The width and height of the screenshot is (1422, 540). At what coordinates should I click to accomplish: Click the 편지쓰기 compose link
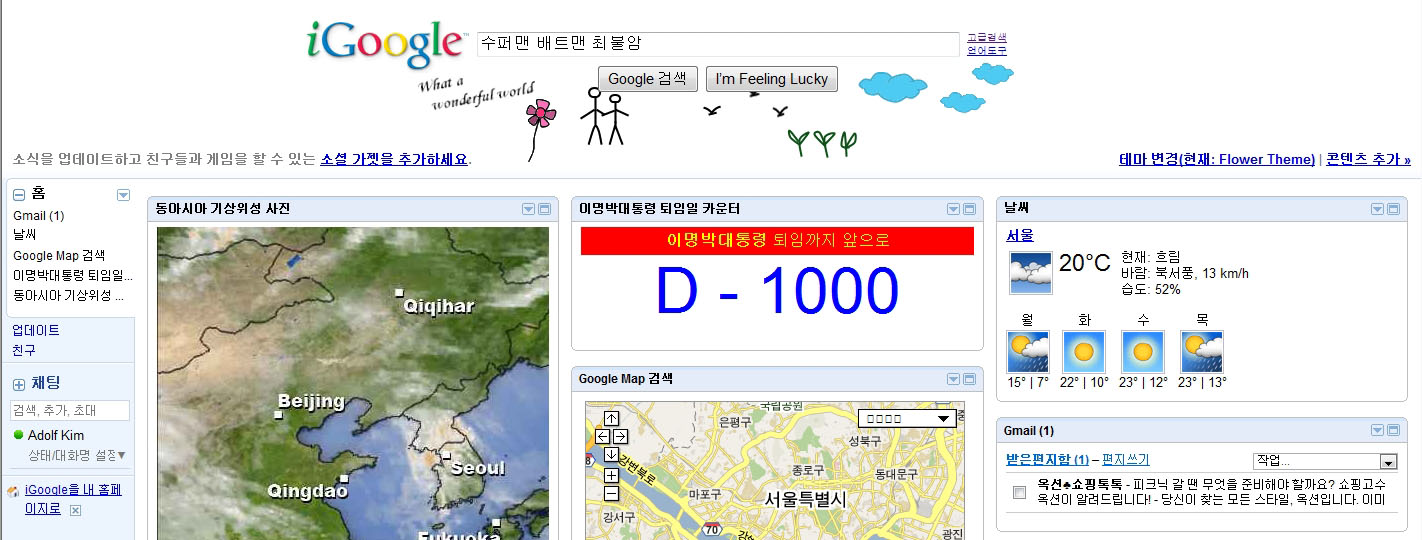1126,459
